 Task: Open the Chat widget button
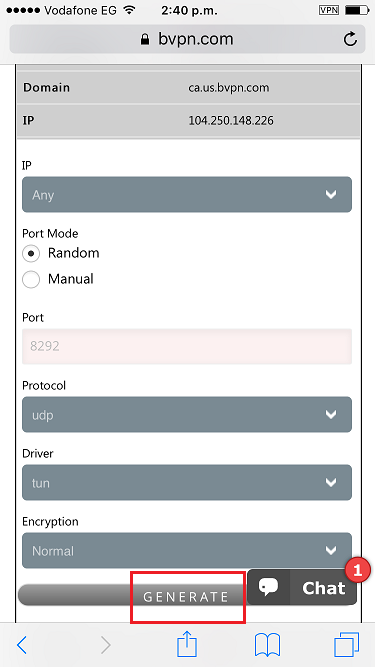pyautogui.click(x=302, y=587)
